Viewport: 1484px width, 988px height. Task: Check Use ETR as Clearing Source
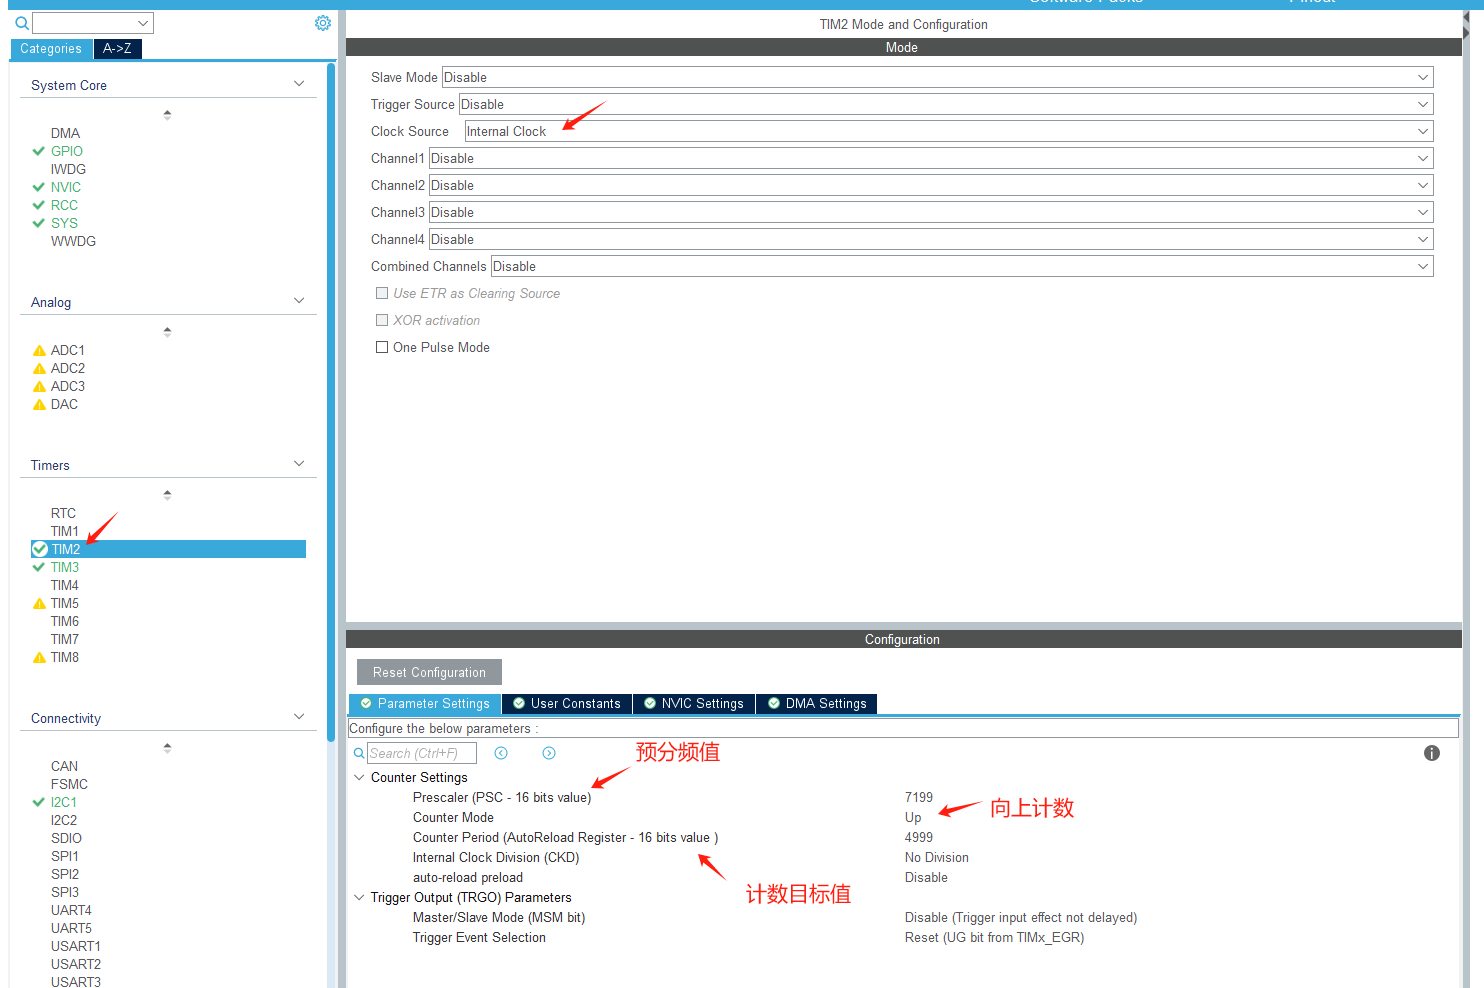point(382,293)
